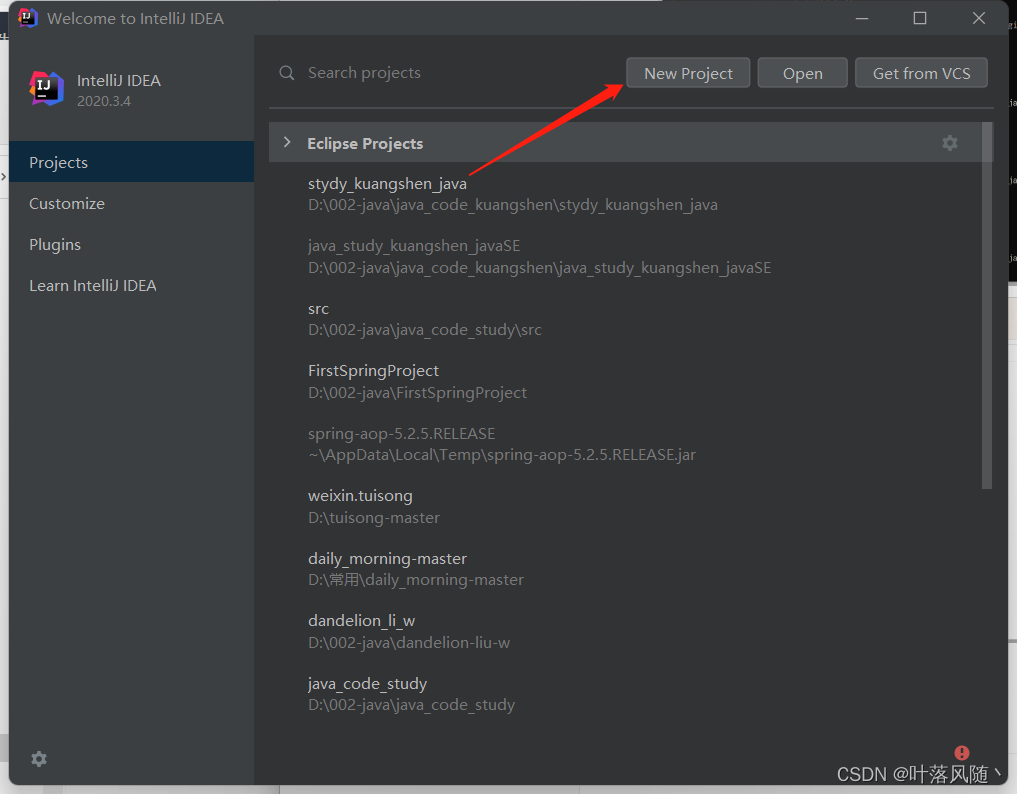Click path D:\002-java\java_code_study\src
Screen dimensions: 1017x794
(424, 330)
